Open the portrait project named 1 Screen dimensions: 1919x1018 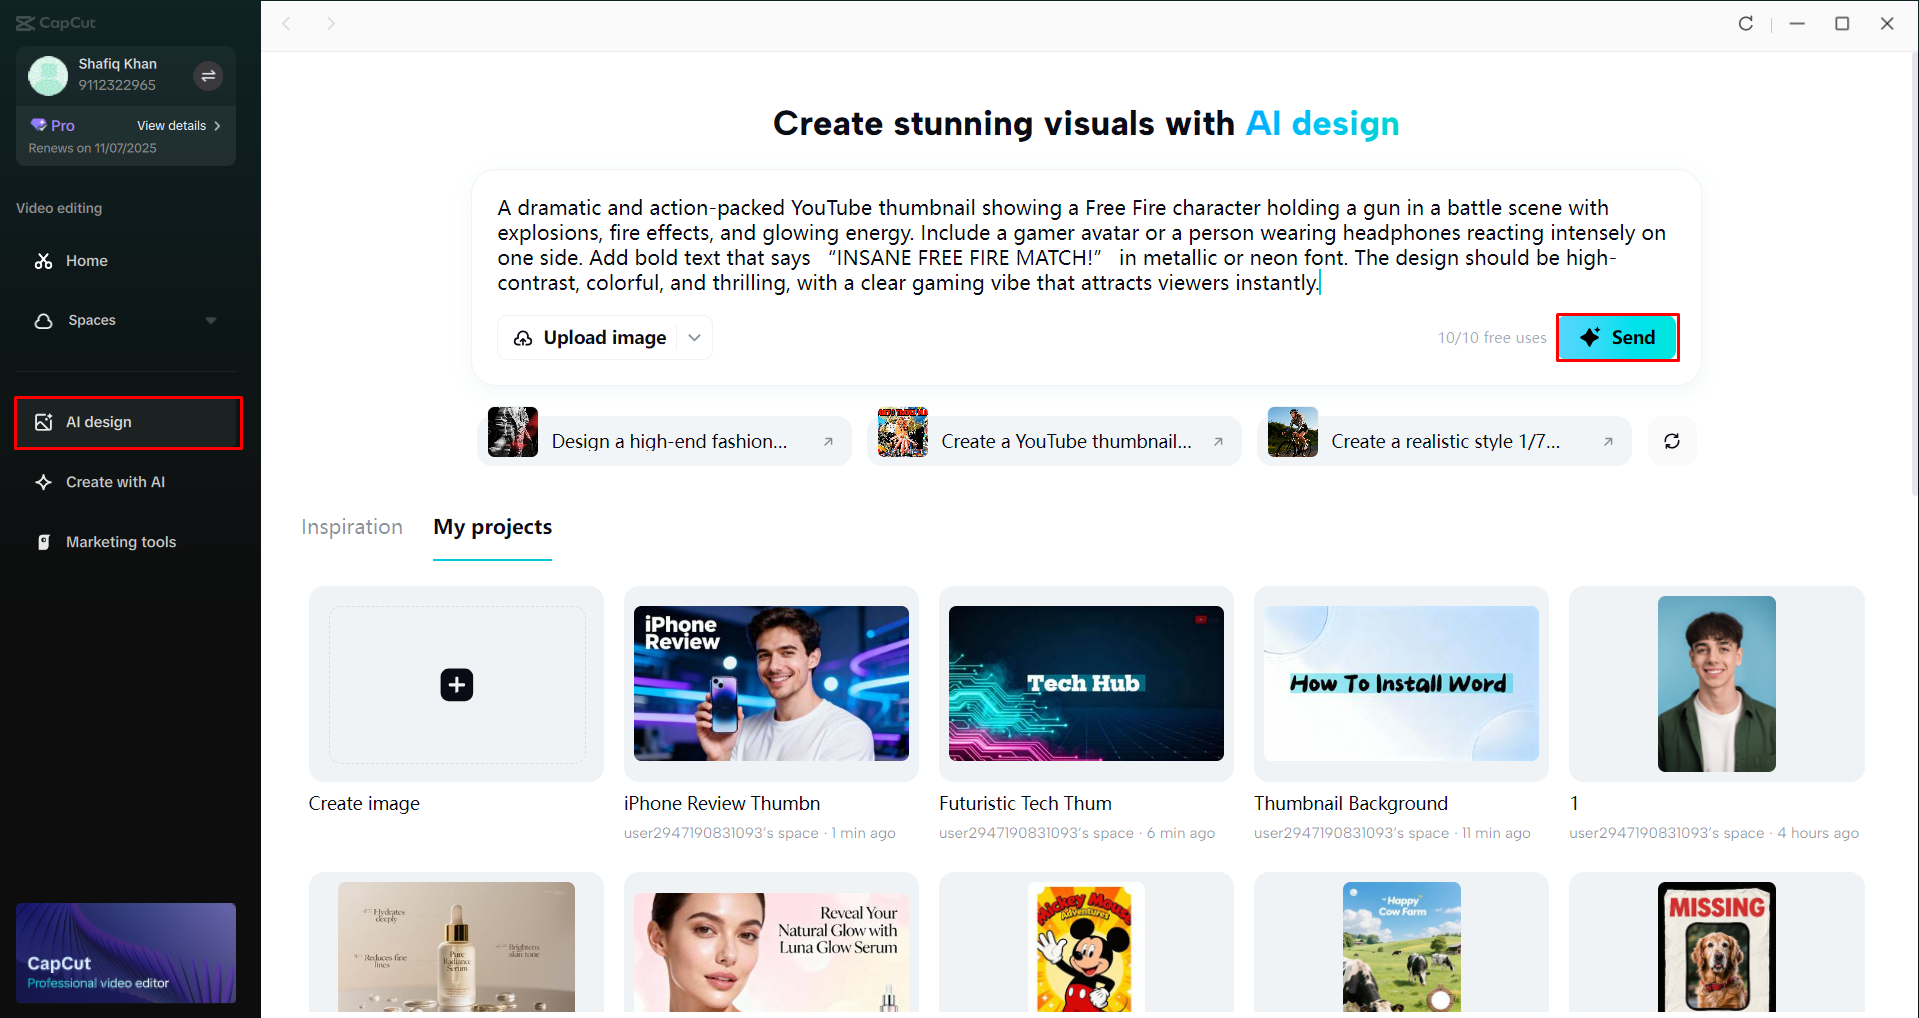1717,684
